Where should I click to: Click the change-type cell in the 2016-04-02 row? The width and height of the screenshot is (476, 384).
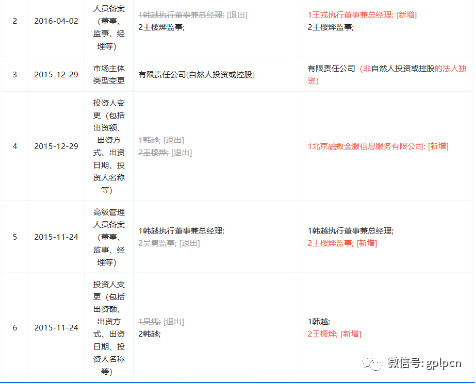pos(109,27)
